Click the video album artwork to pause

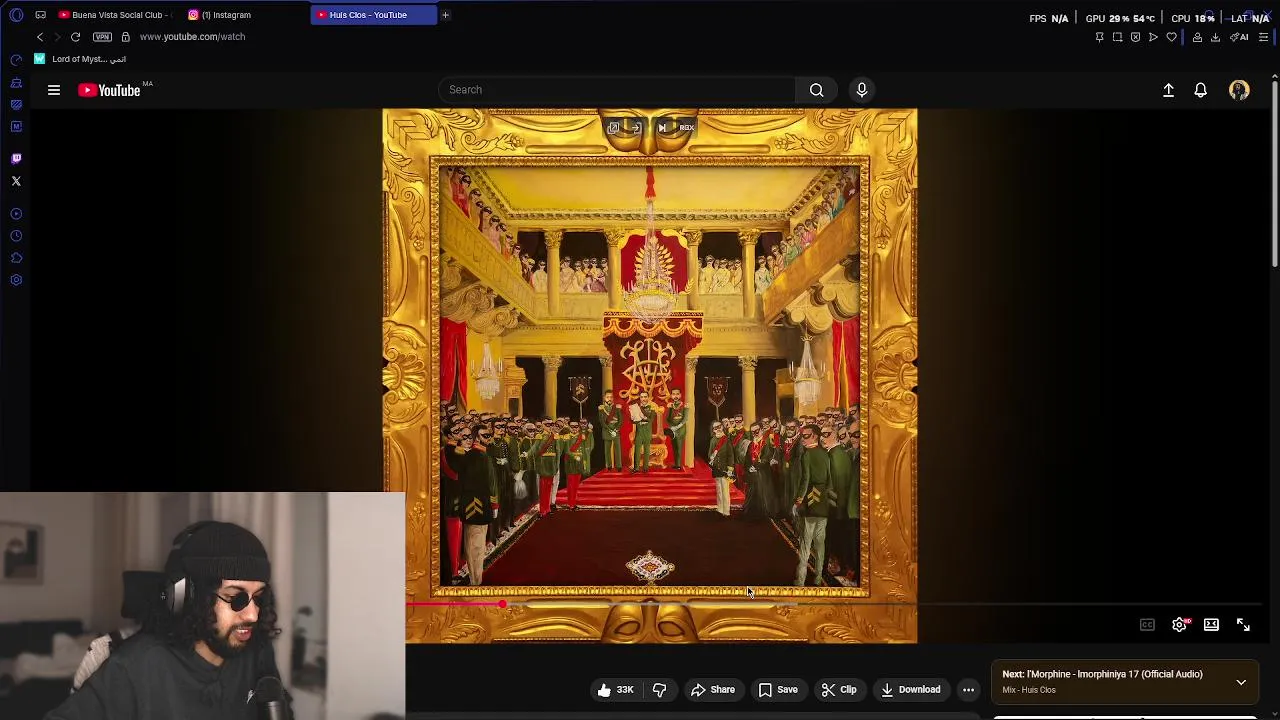click(x=650, y=375)
